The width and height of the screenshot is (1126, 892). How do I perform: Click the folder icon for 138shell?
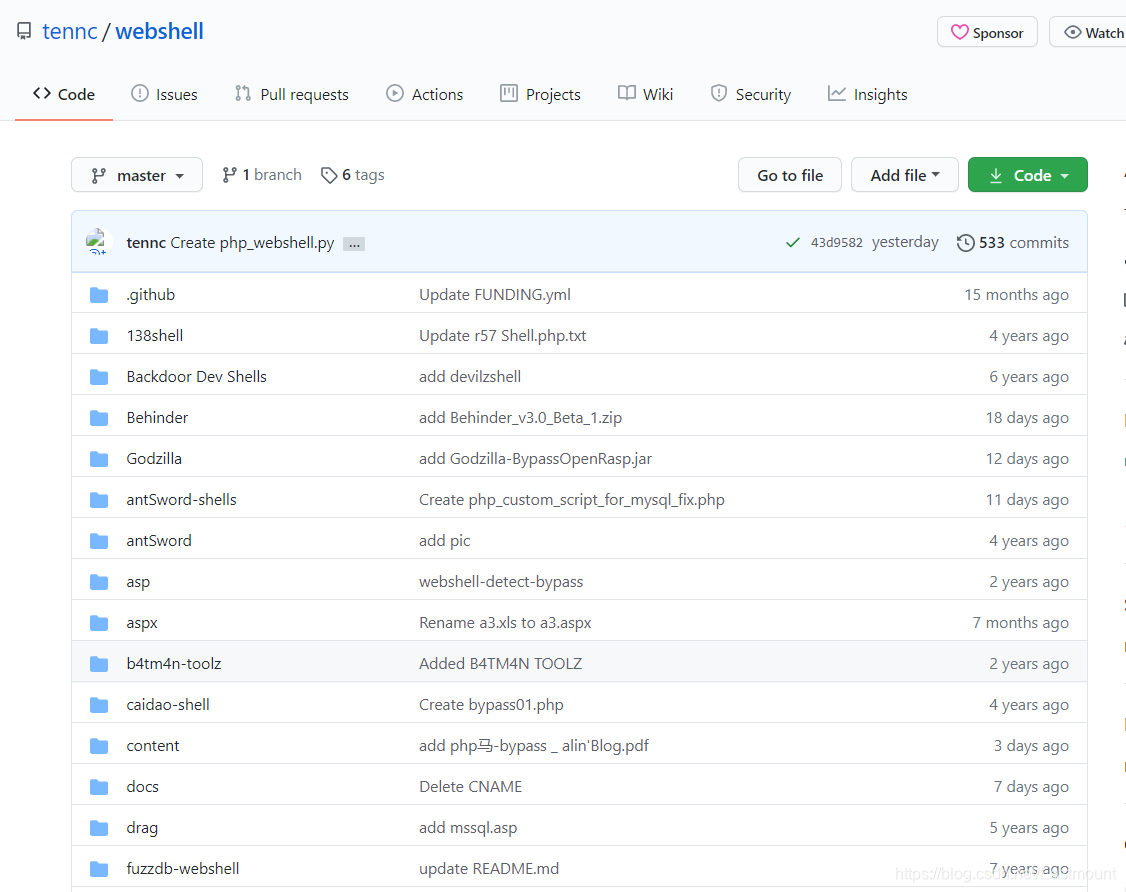coord(99,336)
